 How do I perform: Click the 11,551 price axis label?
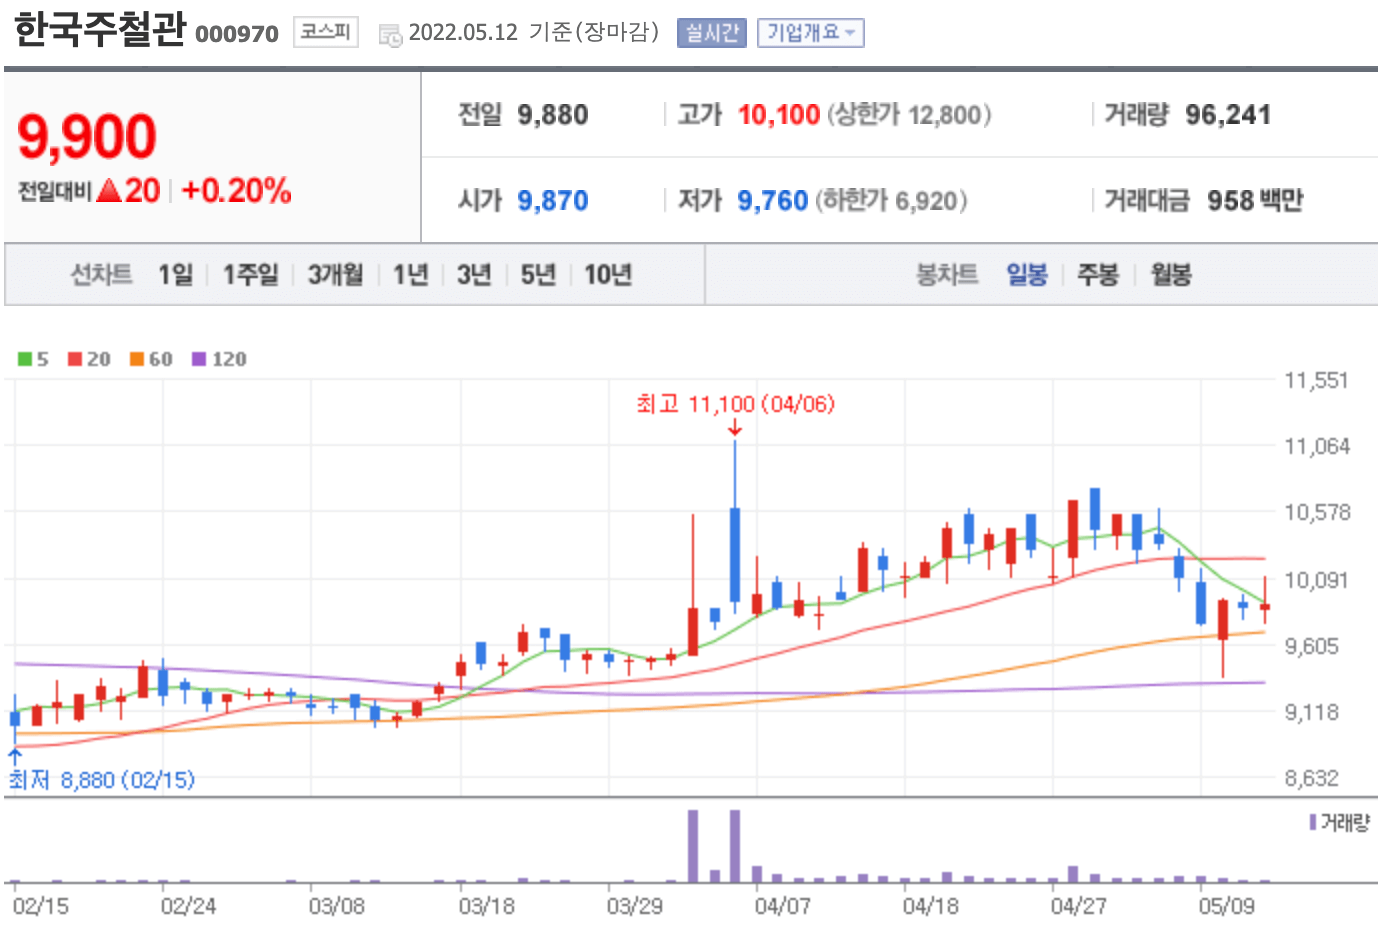click(x=1317, y=380)
